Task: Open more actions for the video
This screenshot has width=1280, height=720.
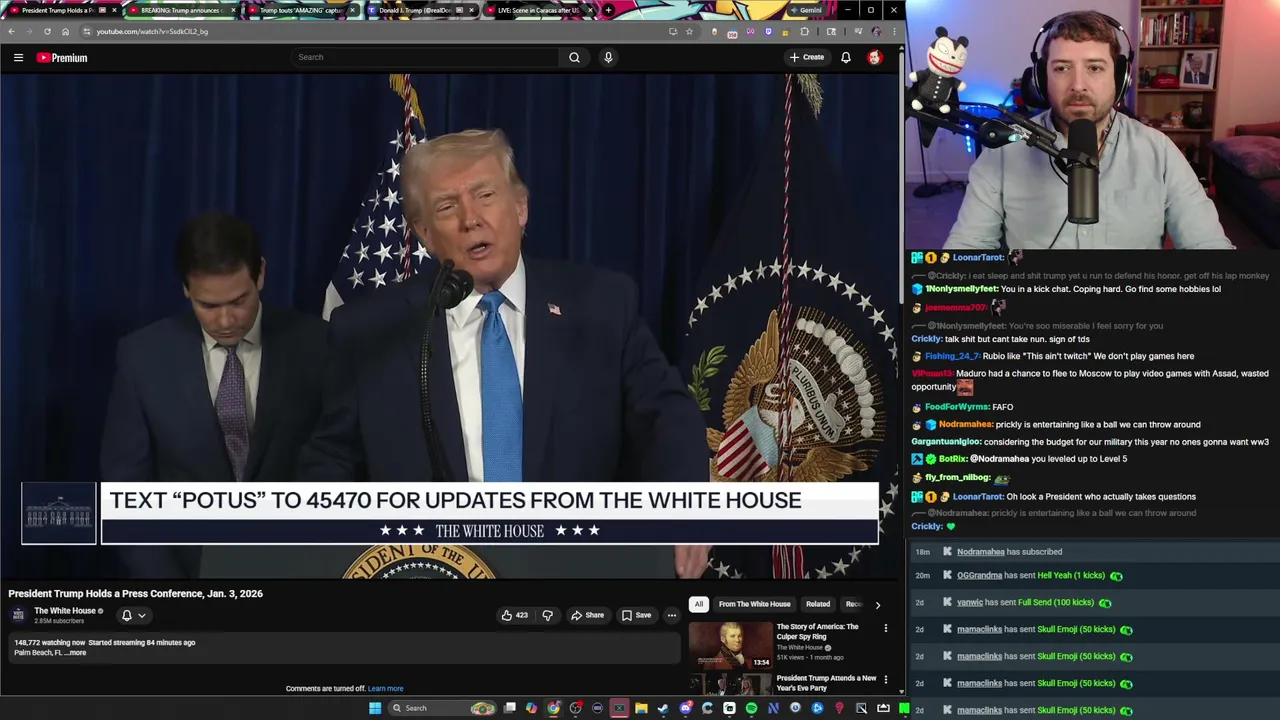Action: click(672, 615)
